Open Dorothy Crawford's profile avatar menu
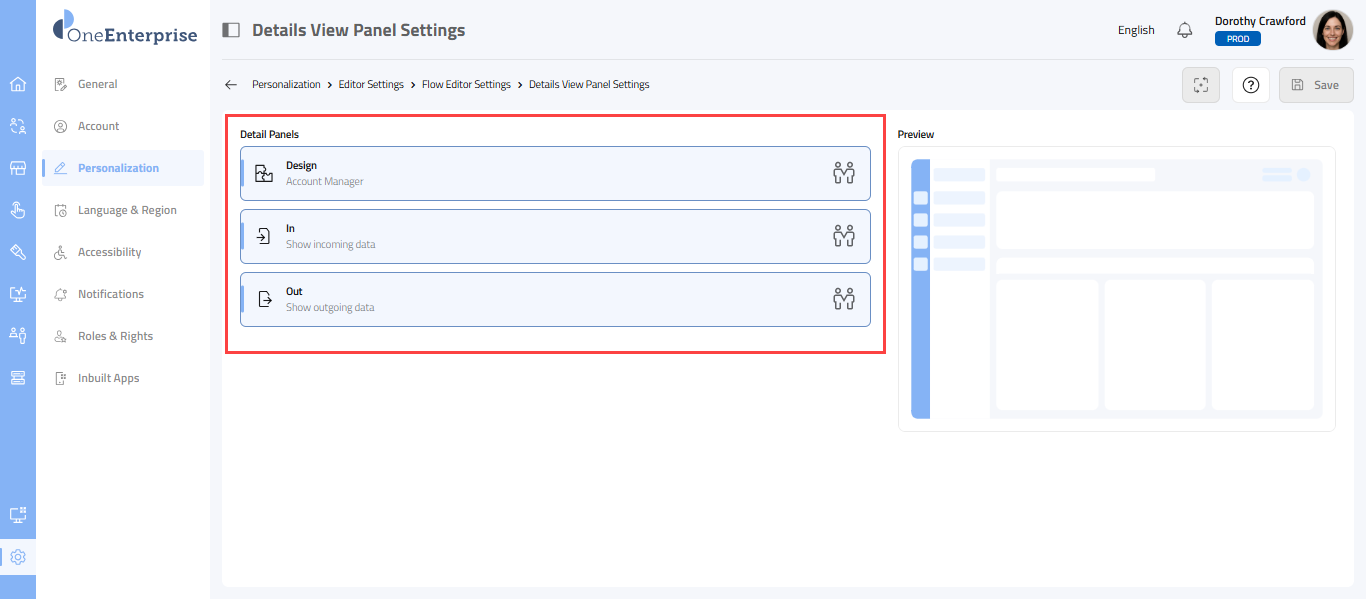The image size is (1366, 599). [x=1332, y=30]
